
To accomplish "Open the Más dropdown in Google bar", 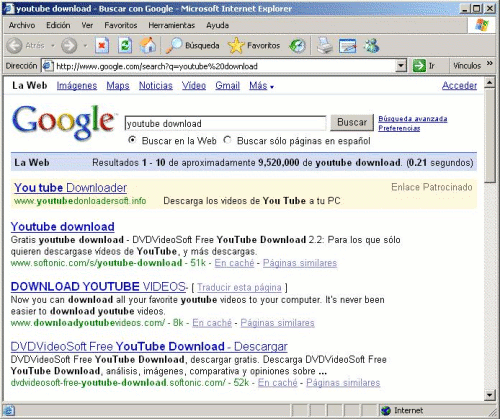I will (262, 86).
